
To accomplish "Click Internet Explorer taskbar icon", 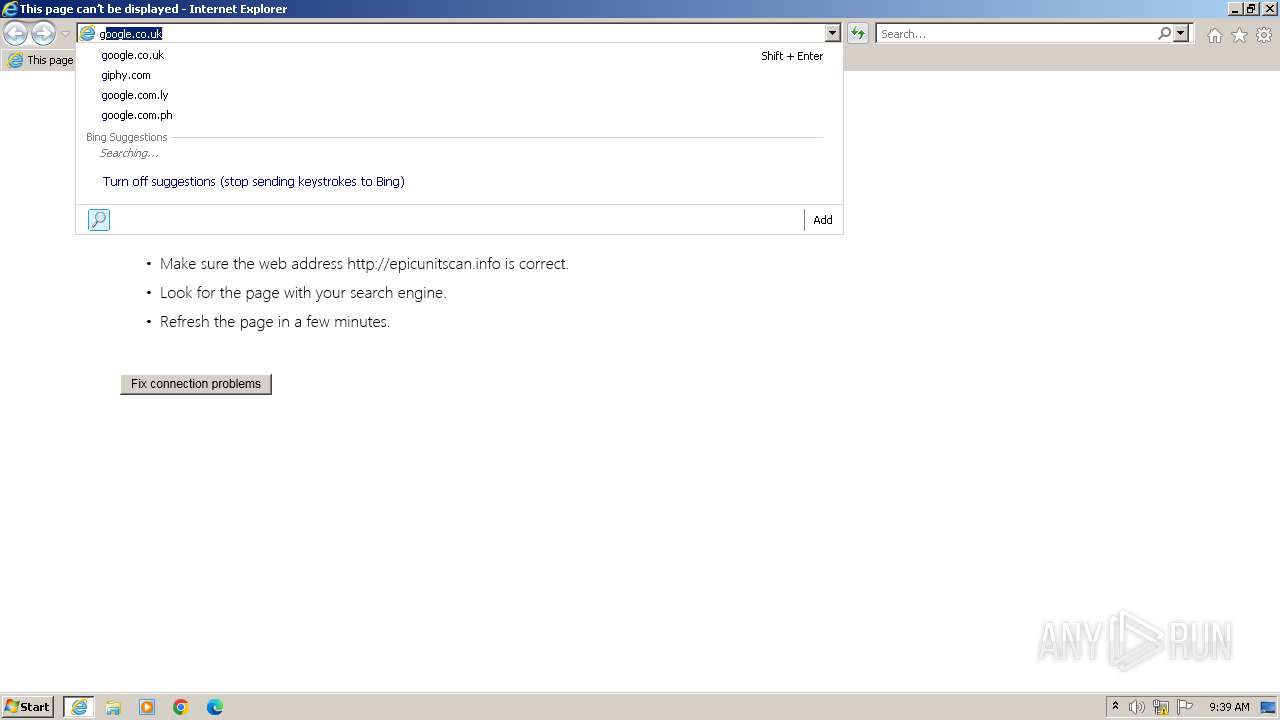I will pyautogui.click(x=79, y=707).
